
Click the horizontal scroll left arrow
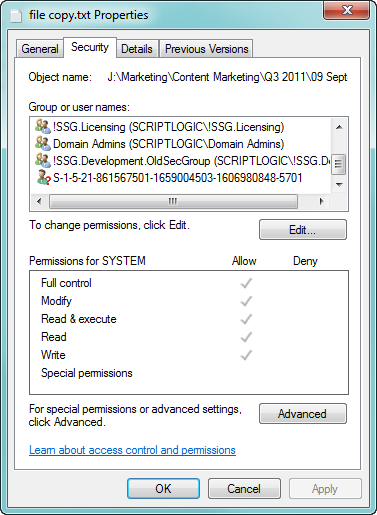pos(39,201)
